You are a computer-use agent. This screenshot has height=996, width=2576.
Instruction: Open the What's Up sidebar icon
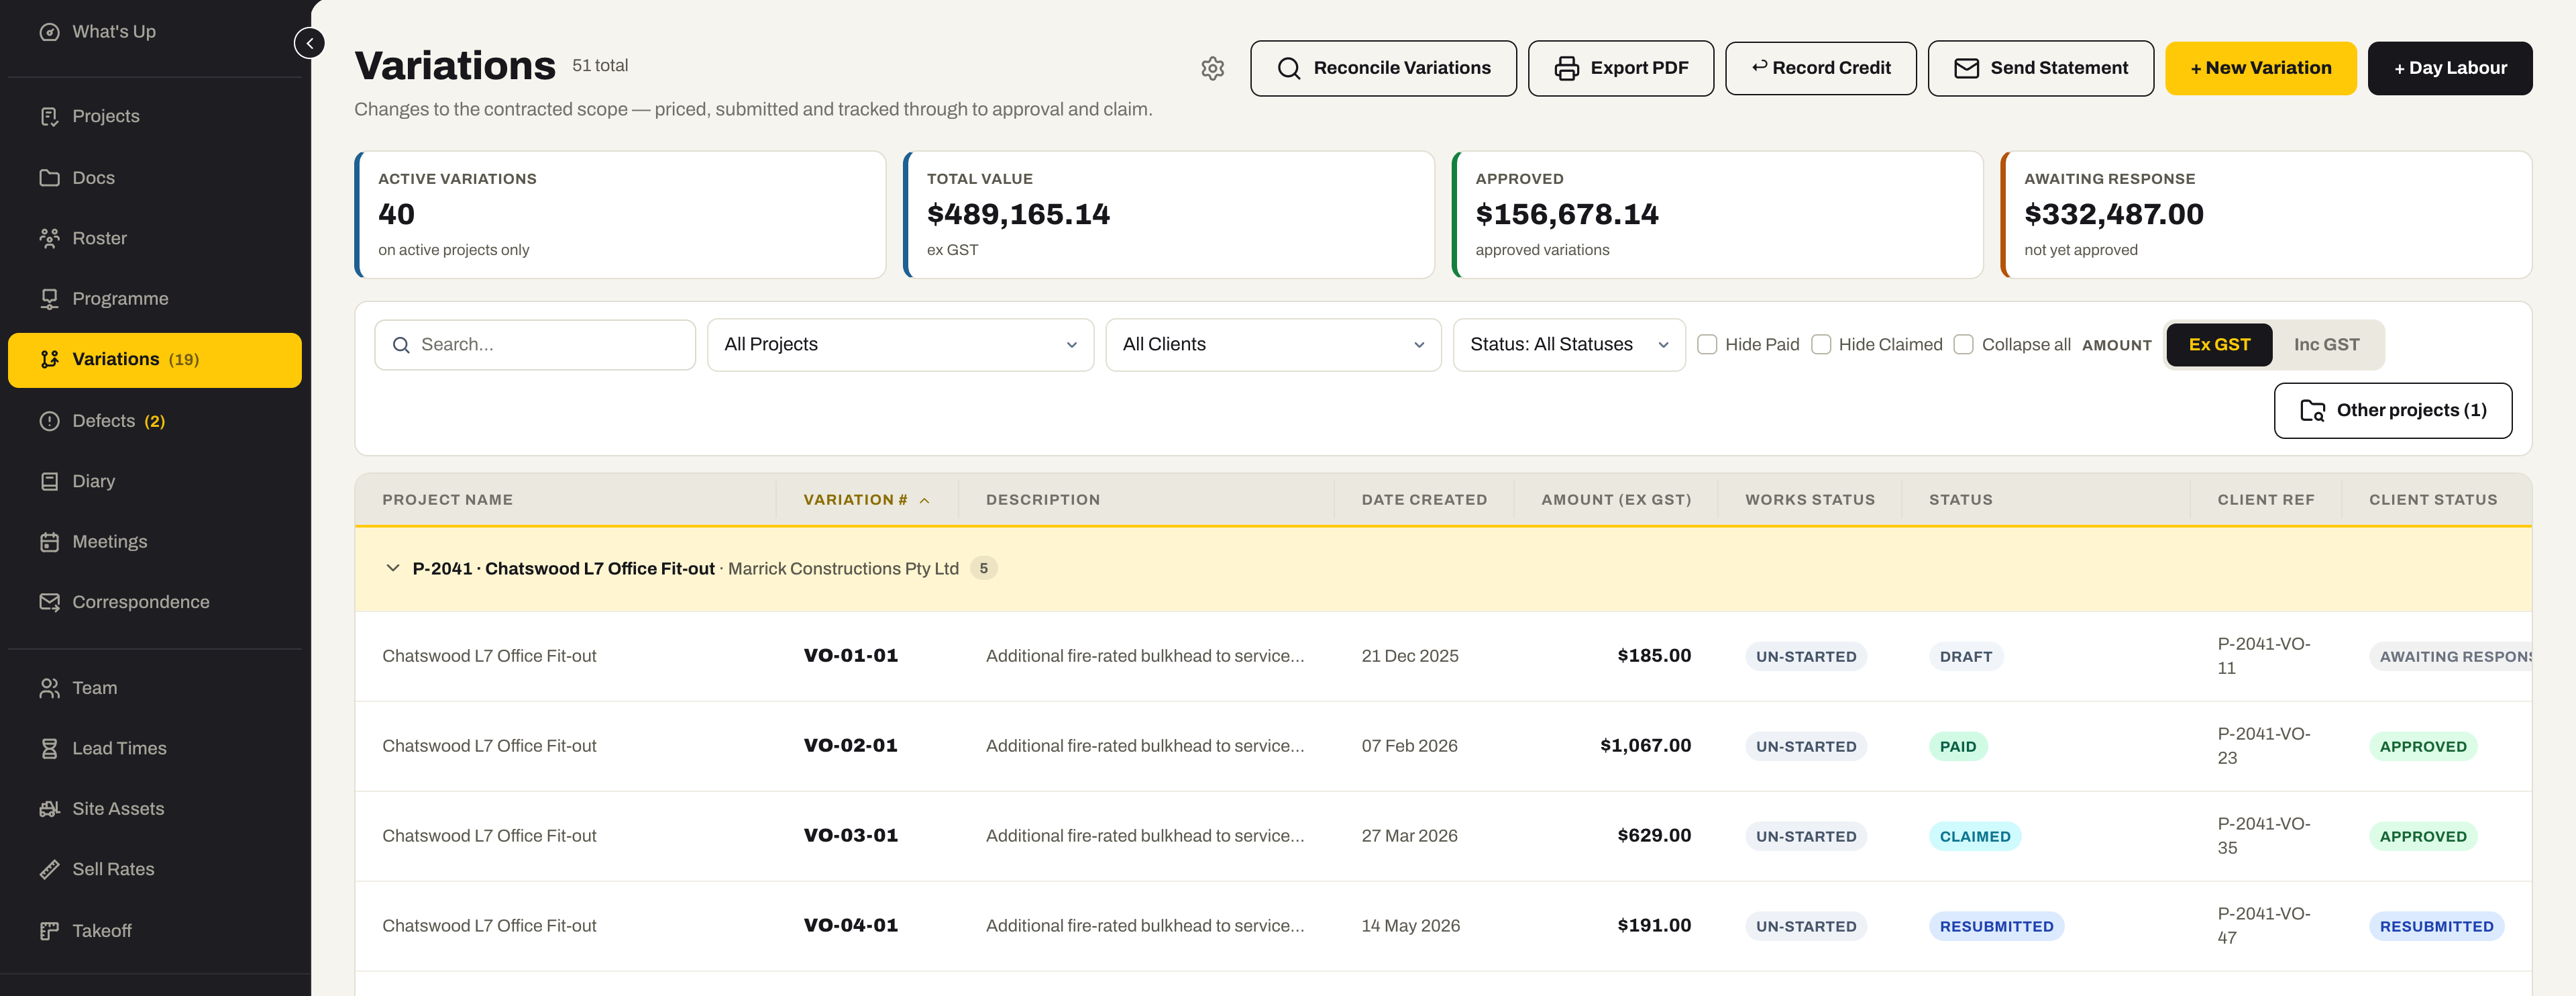(x=49, y=32)
